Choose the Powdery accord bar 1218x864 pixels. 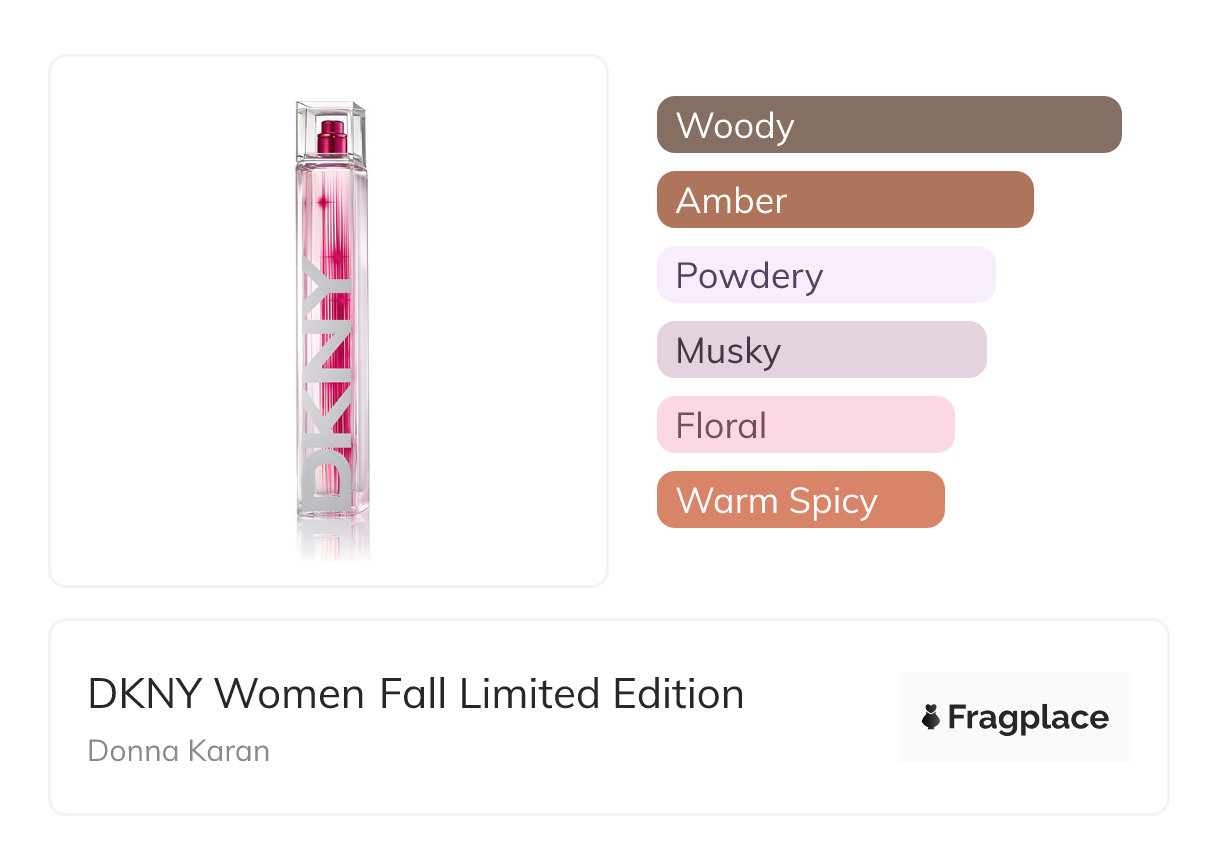826,275
